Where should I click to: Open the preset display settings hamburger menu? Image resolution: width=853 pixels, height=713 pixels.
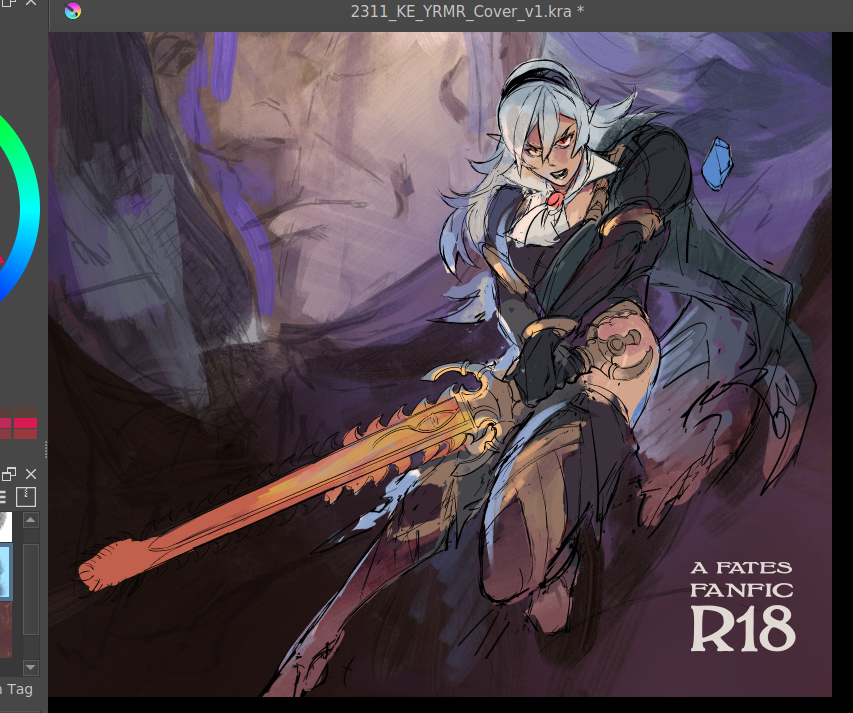[3, 496]
